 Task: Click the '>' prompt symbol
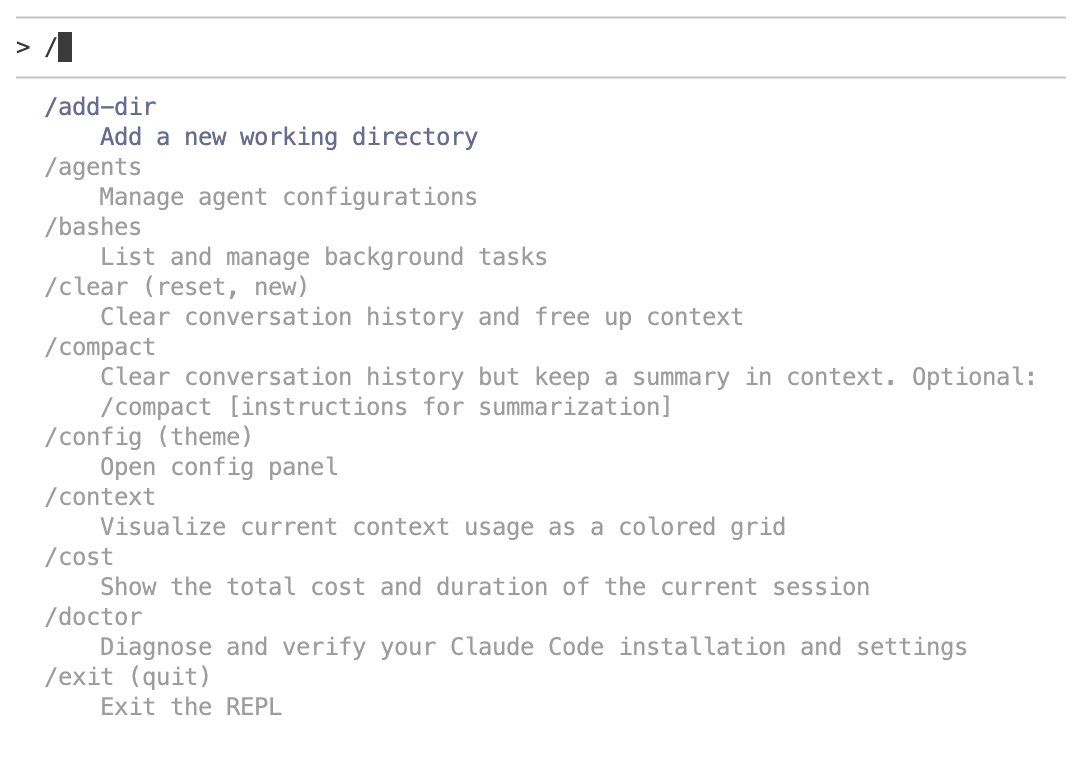point(23,47)
